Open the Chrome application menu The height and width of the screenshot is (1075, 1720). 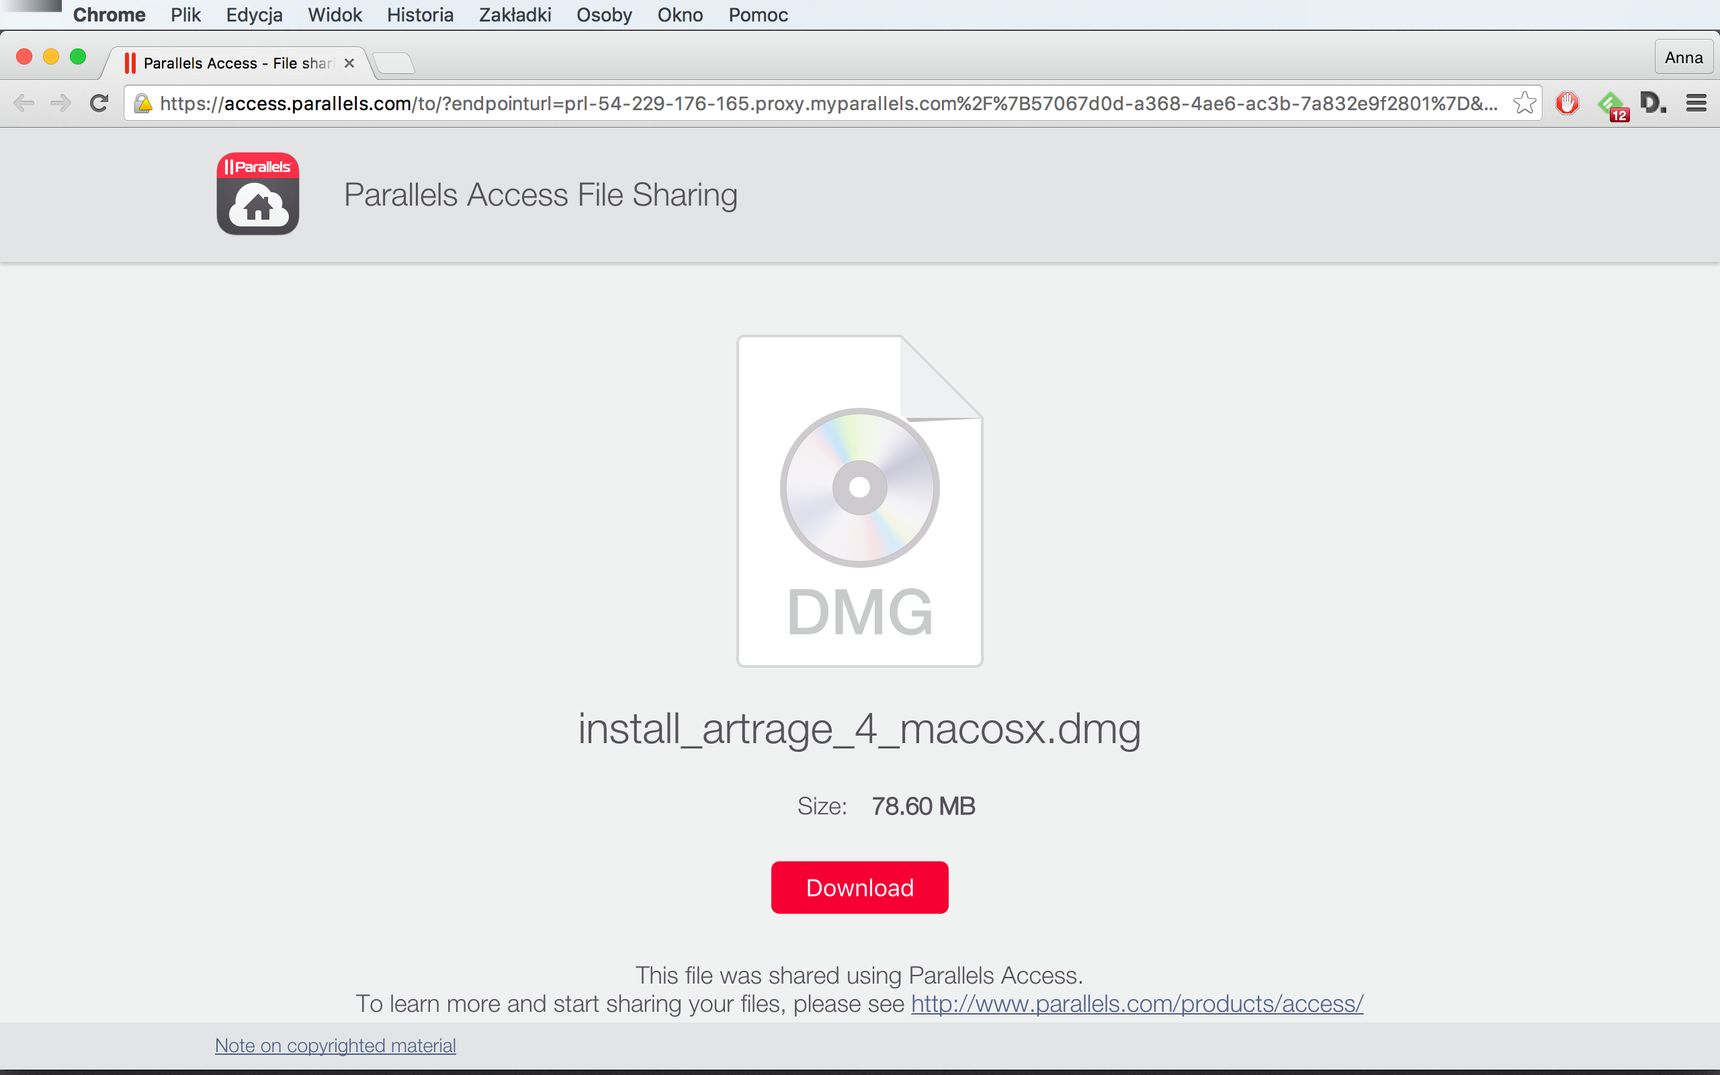109,15
